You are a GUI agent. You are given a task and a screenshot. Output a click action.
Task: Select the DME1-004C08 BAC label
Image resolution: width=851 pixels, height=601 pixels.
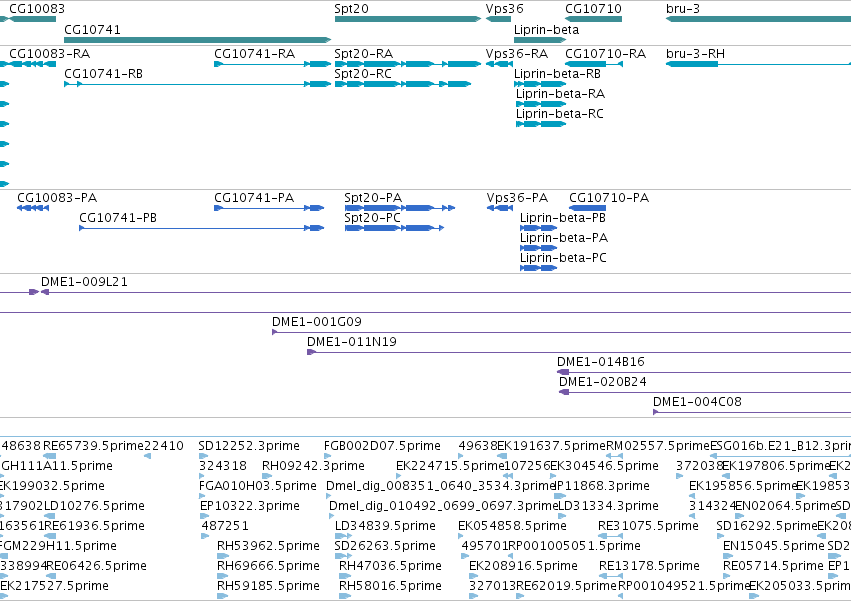697,402
